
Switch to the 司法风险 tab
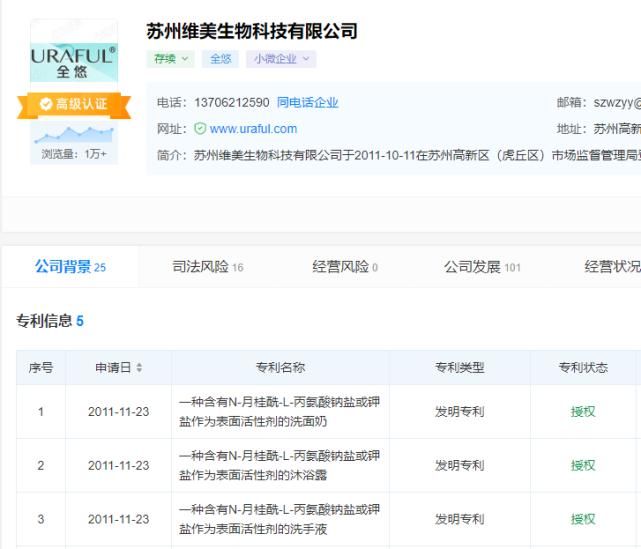pyautogui.click(x=208, y=267)
